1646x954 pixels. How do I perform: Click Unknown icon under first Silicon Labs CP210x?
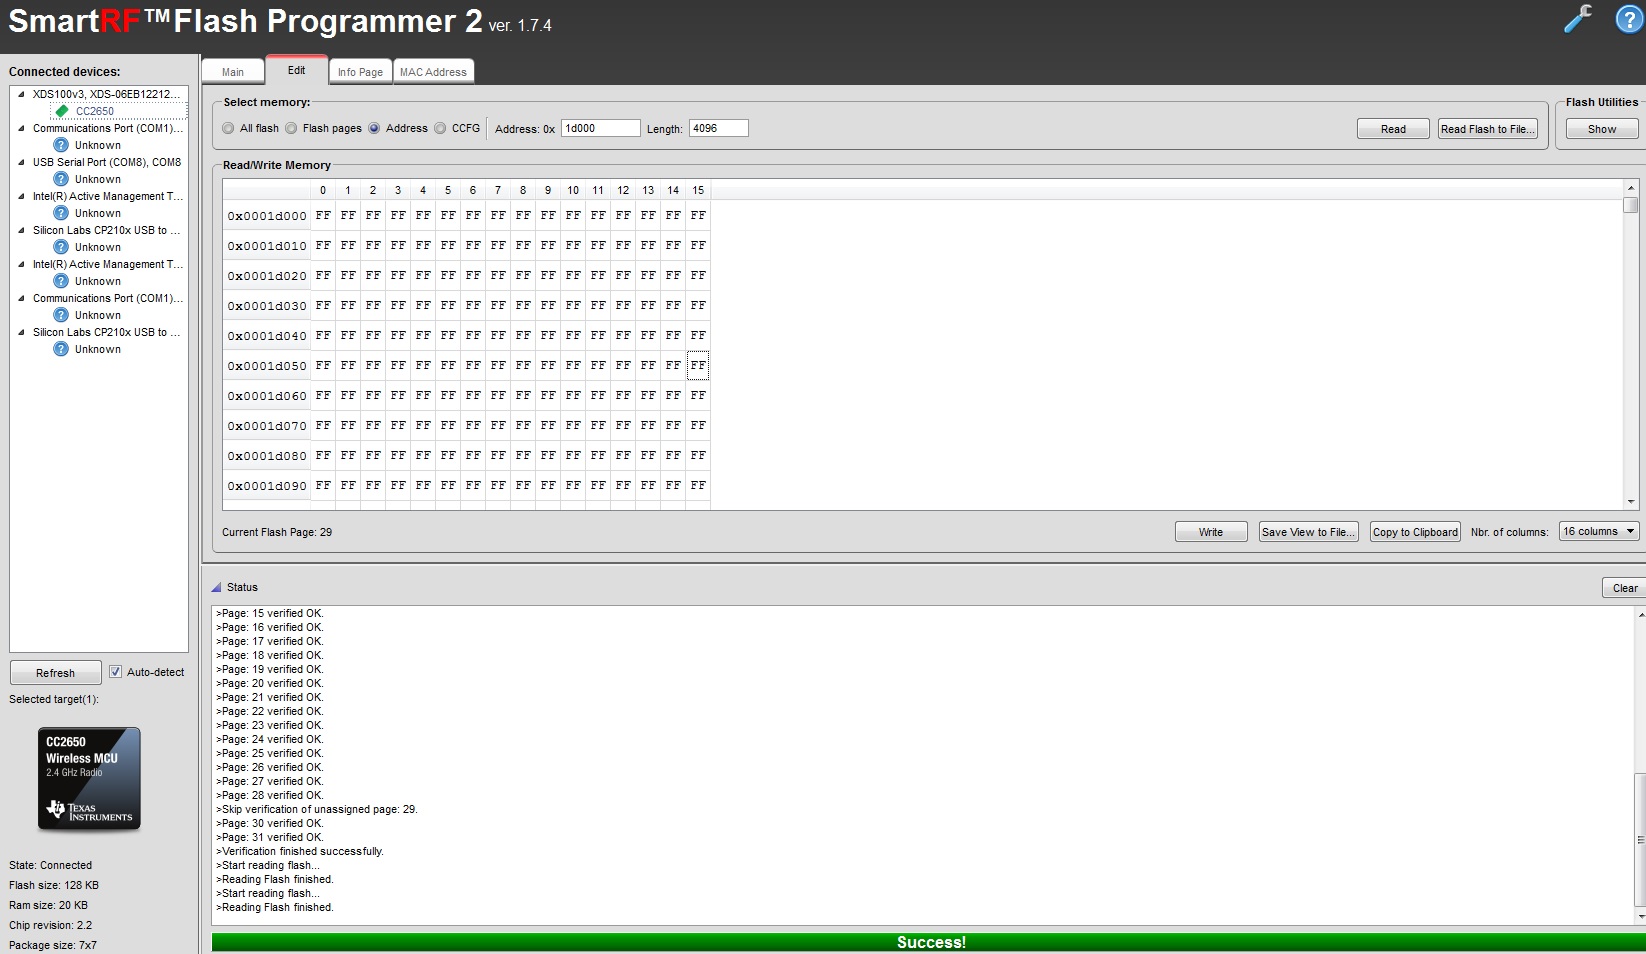[61, 247]
